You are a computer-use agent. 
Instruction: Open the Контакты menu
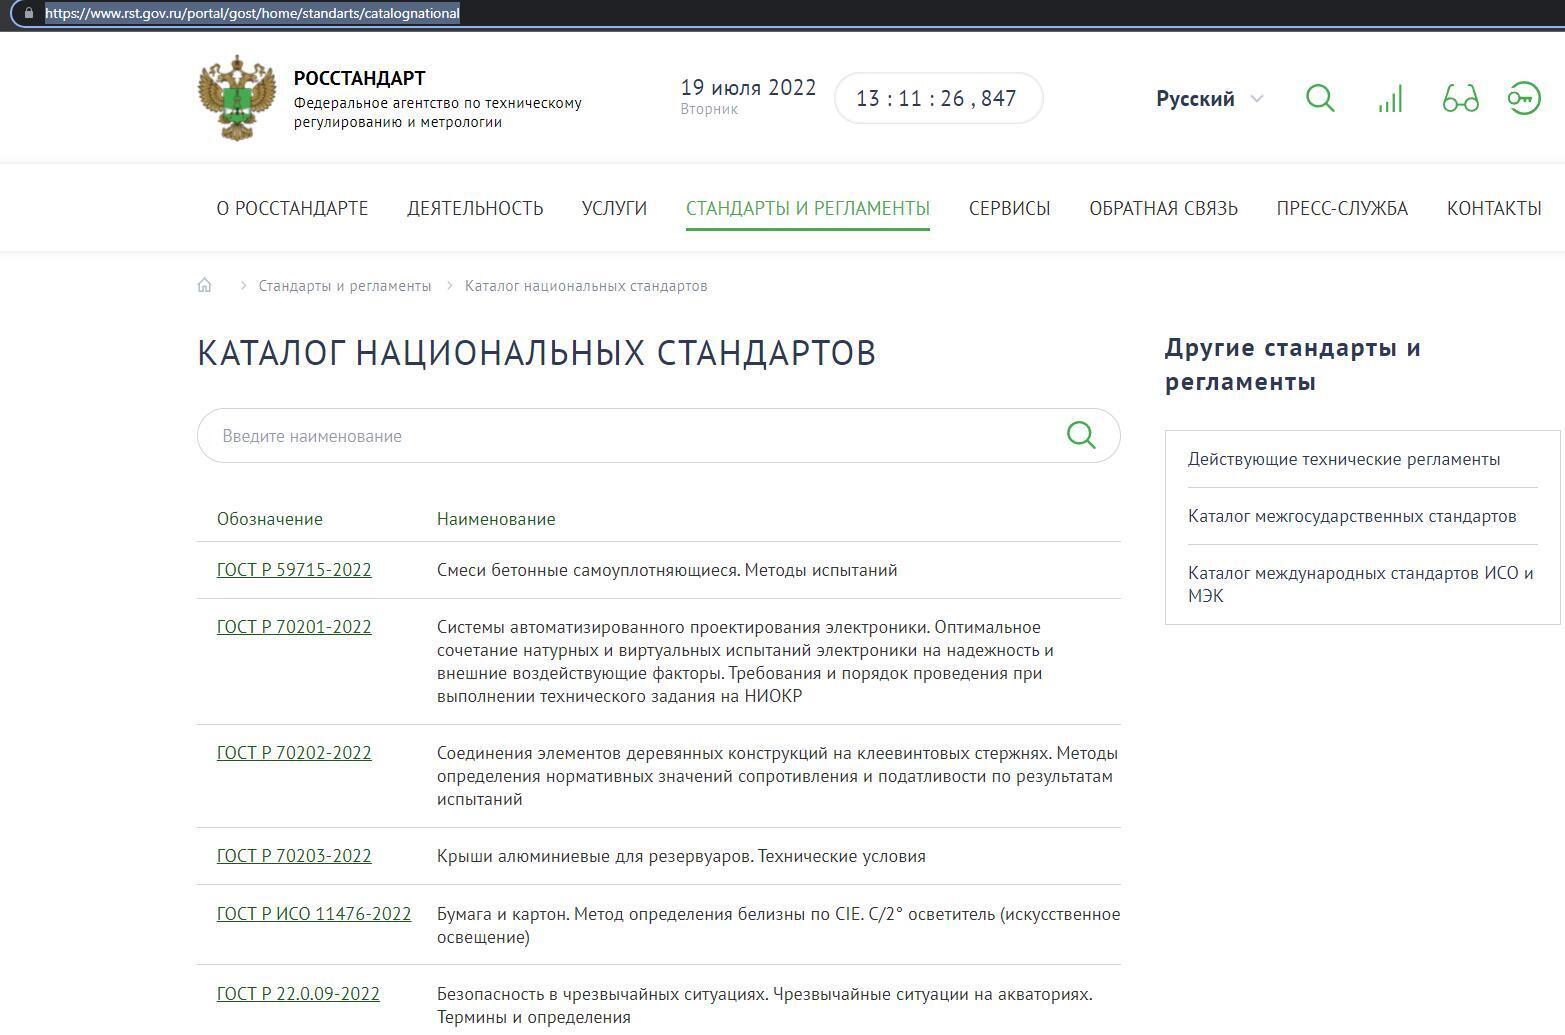[1494, 208]
